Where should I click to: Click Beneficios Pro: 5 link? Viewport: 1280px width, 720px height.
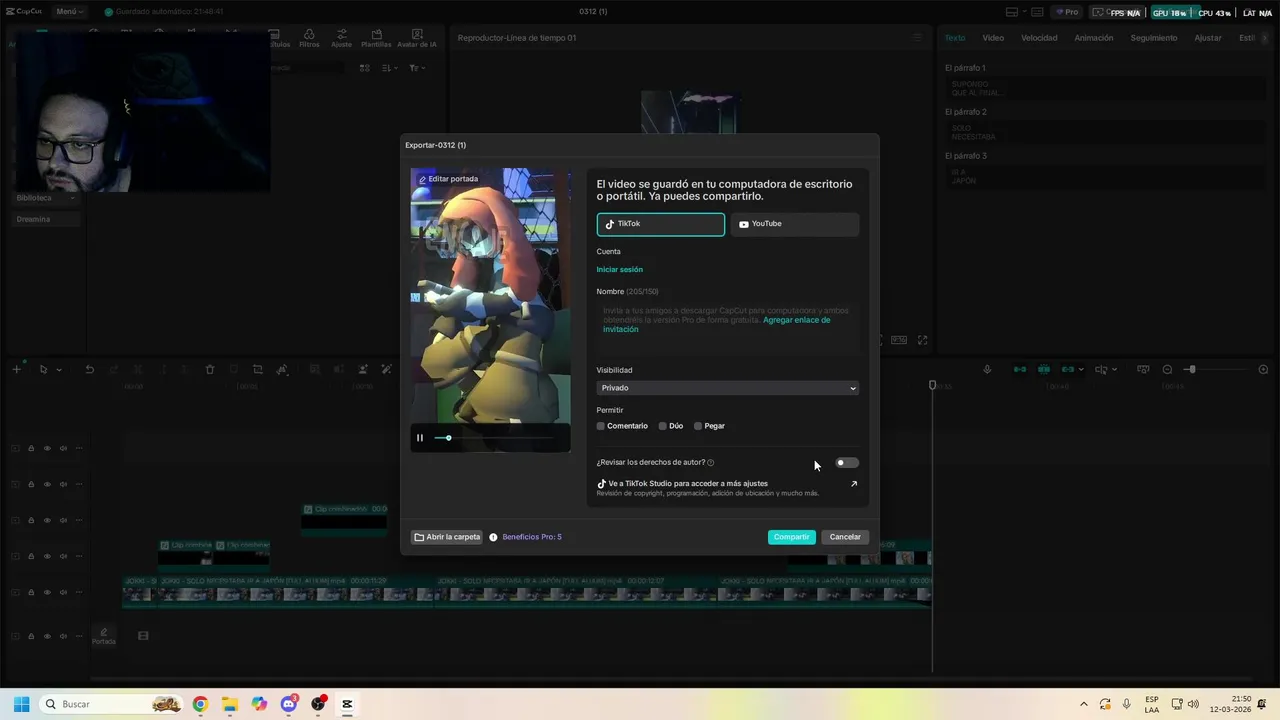pos(532,537)
